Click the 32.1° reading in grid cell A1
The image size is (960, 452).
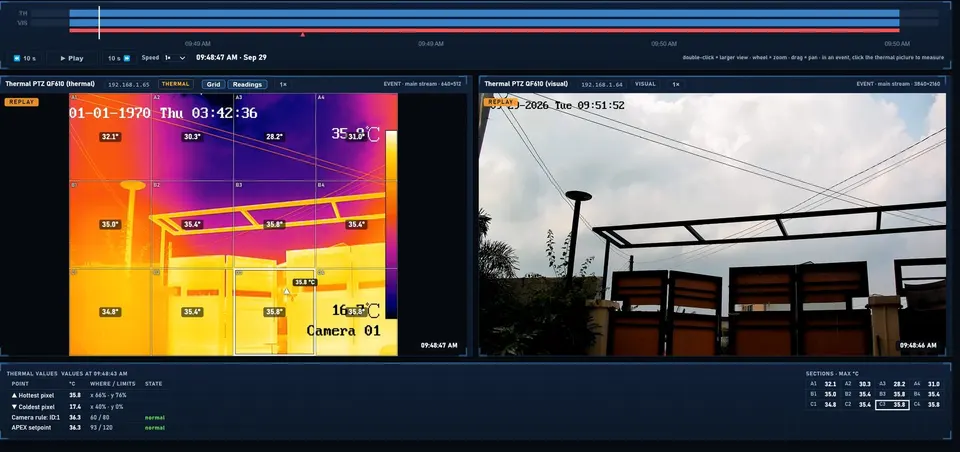point(110,137)
